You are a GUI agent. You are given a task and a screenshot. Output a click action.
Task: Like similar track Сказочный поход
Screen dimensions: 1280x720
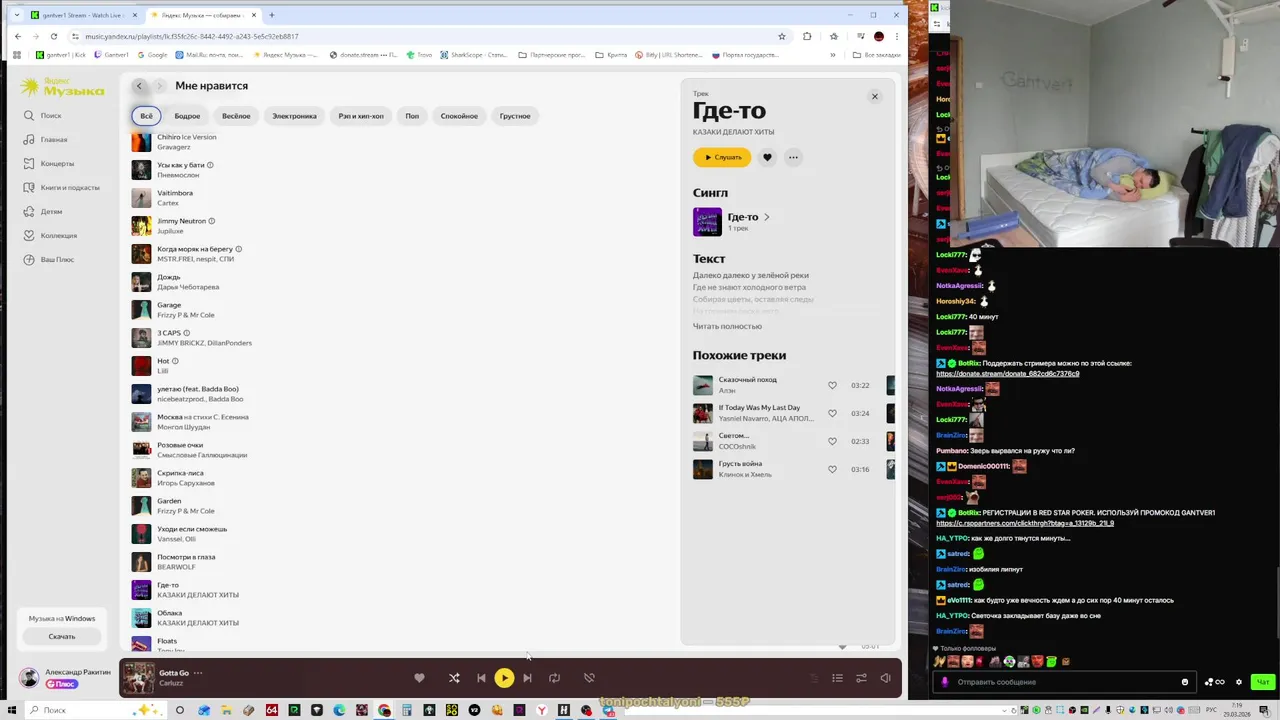pos(832,385)
